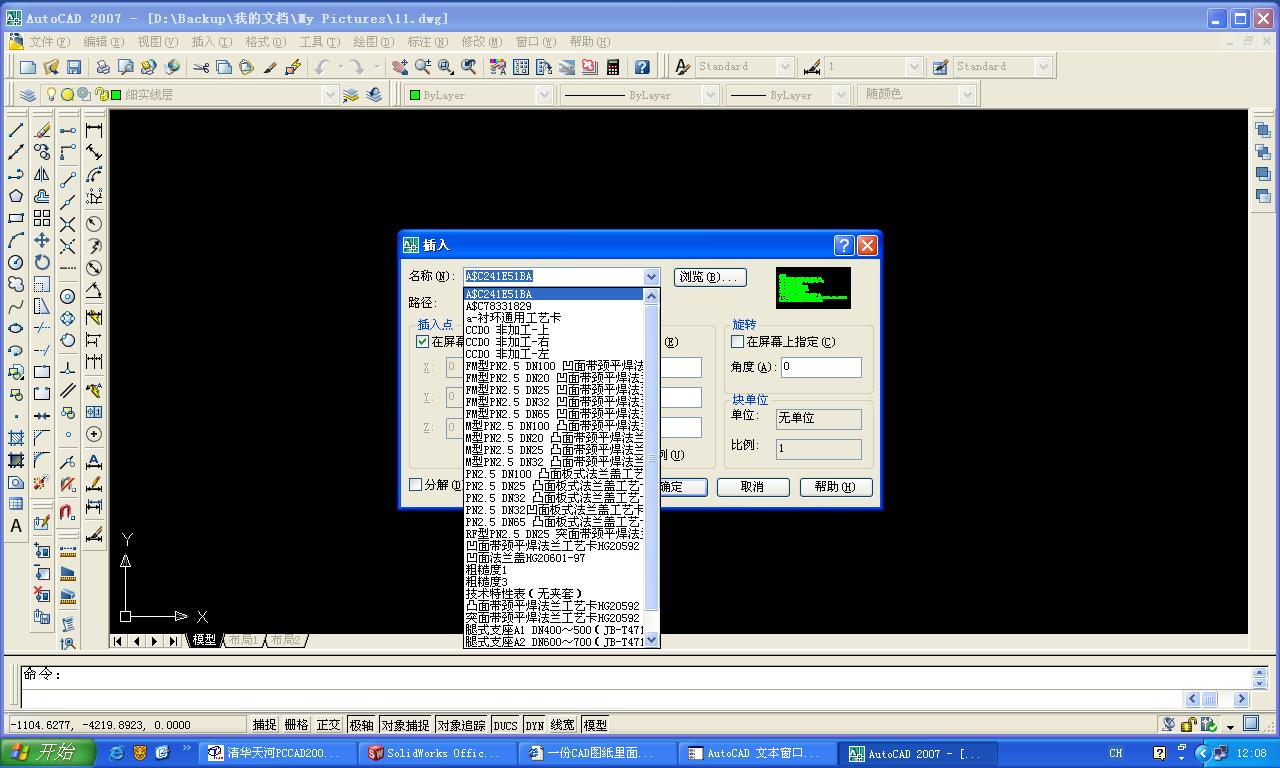
Task: Open the 视图 menu
Action: tap(157, 42)
